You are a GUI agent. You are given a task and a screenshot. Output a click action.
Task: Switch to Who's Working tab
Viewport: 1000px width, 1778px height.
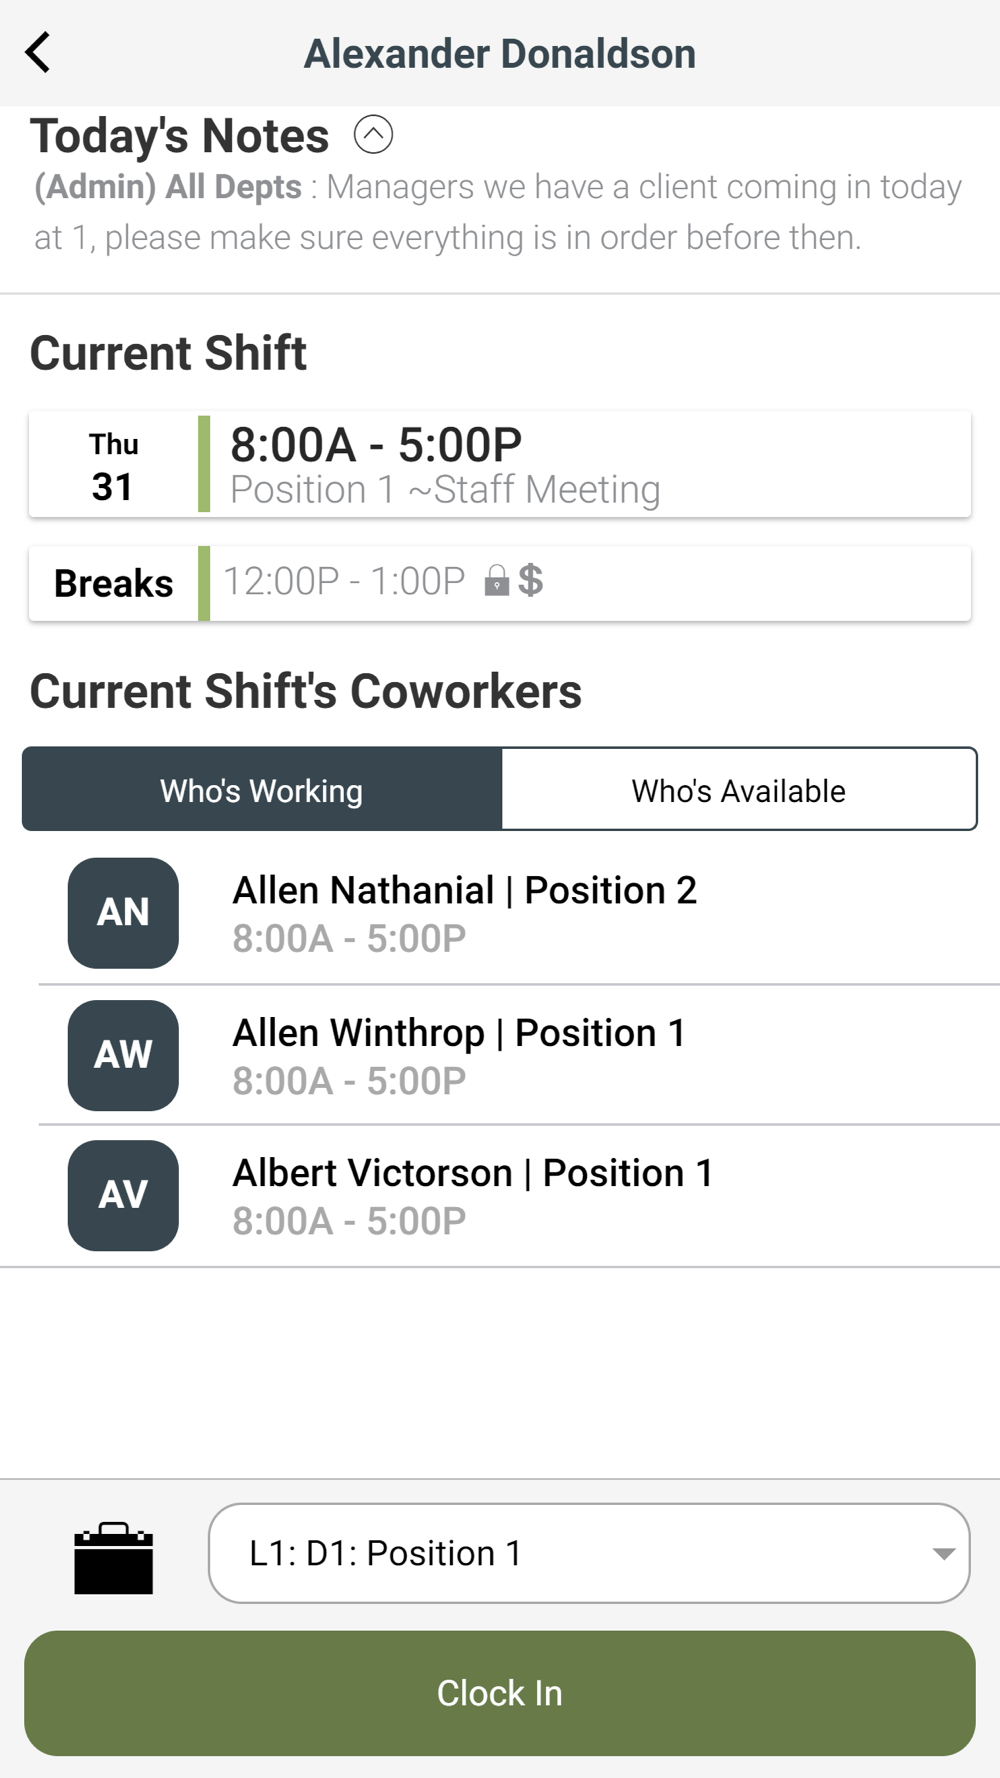[x=262, y=789]
